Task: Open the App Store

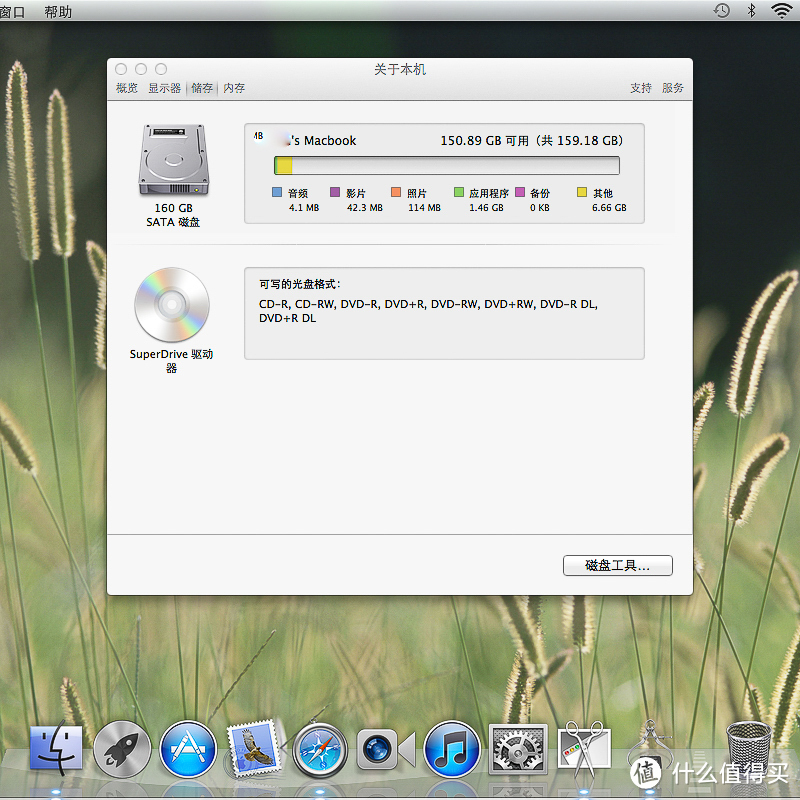Action: tap(188, 748)
